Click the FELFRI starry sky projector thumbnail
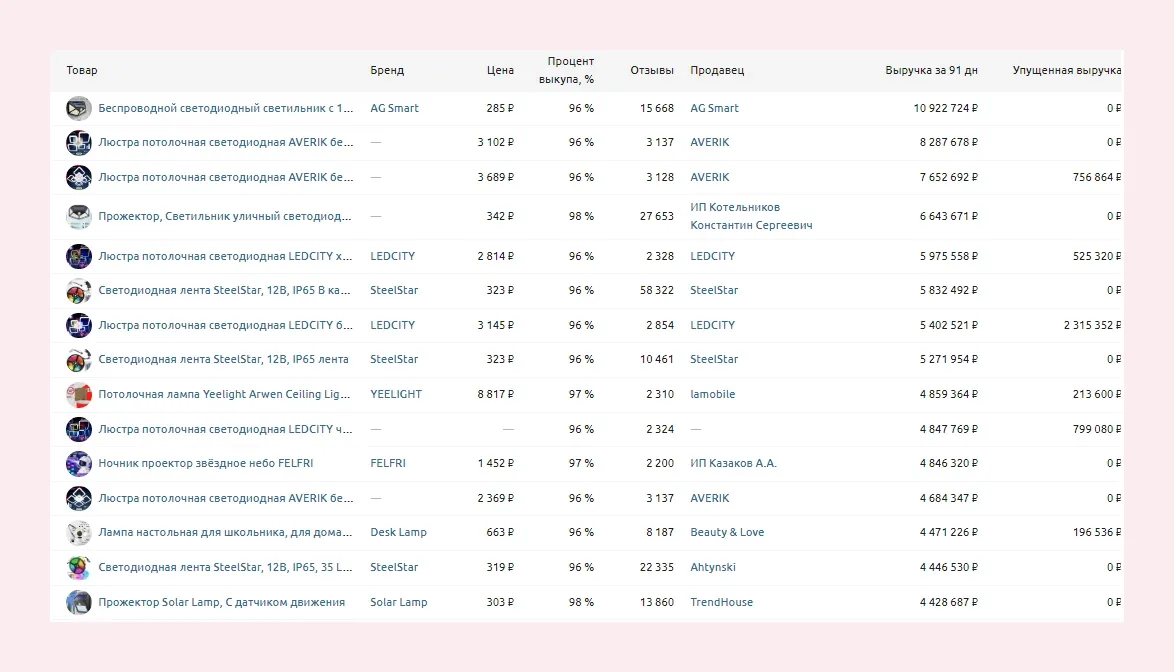This screenshot has width=1174, height=672. pyautogui.click(x=79, y=463)
